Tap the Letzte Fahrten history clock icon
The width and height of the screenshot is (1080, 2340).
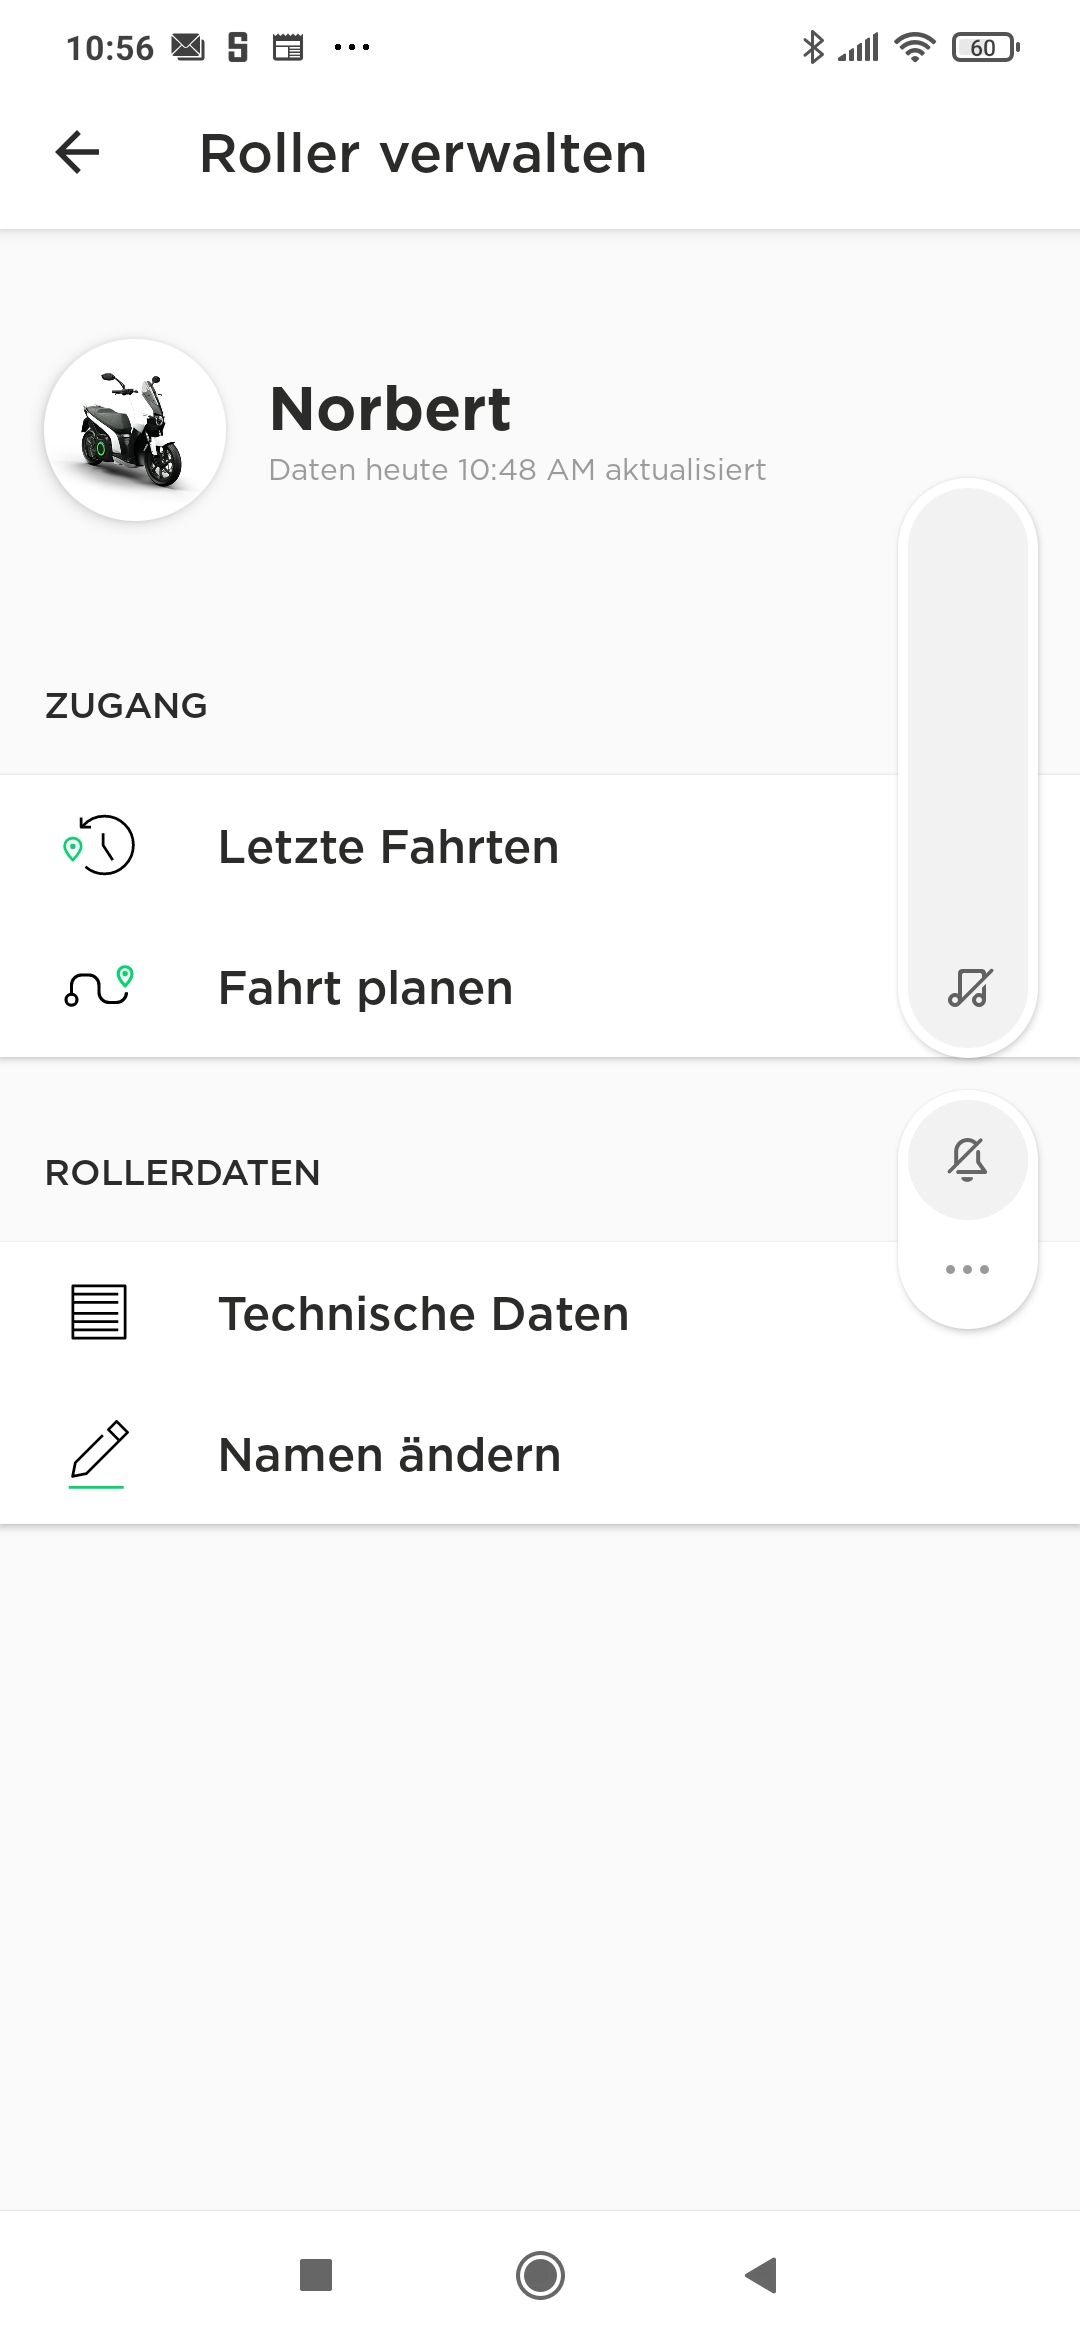pos(100,846)
